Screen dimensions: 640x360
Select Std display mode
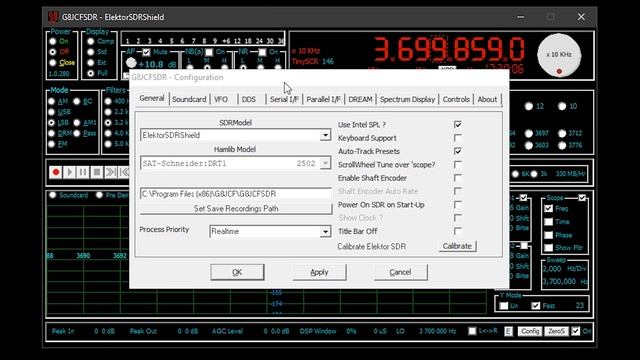[91, 52]
